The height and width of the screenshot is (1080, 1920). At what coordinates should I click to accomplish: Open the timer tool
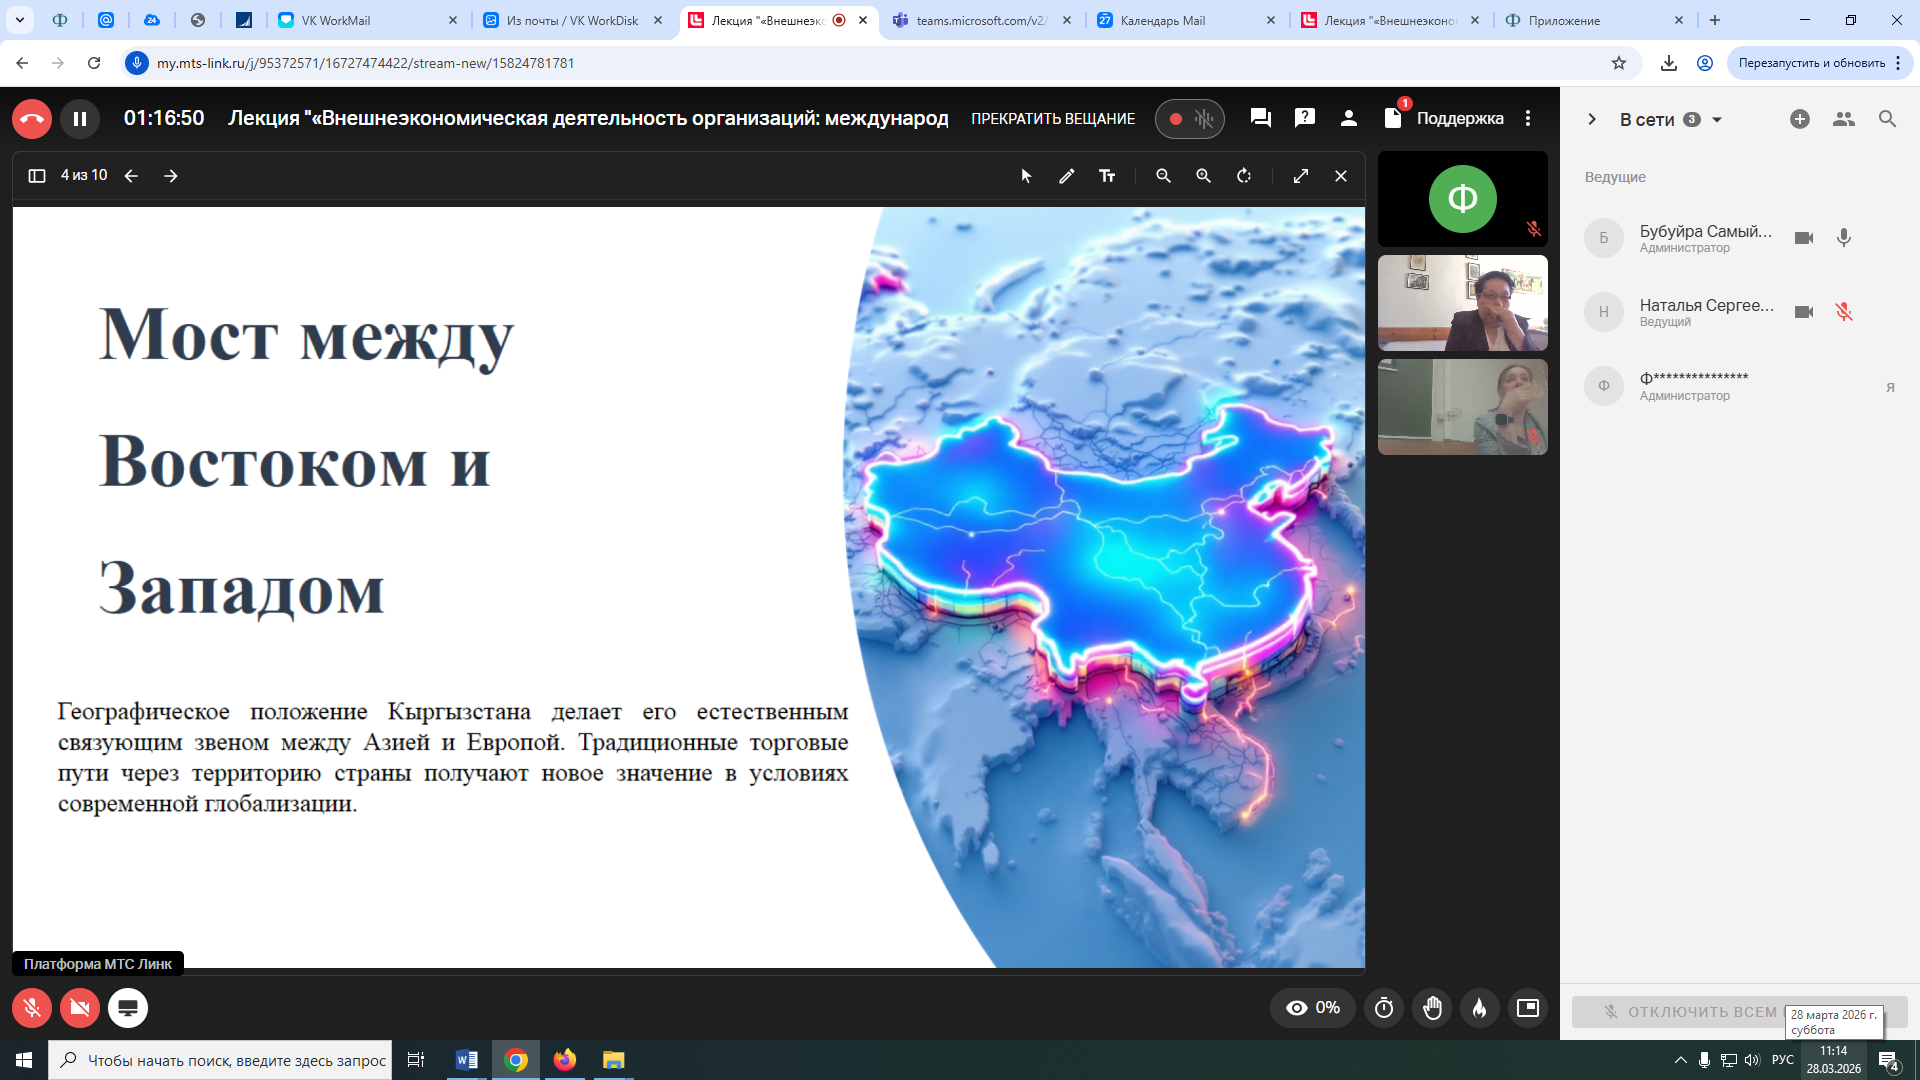(x=1384, y=1008)
